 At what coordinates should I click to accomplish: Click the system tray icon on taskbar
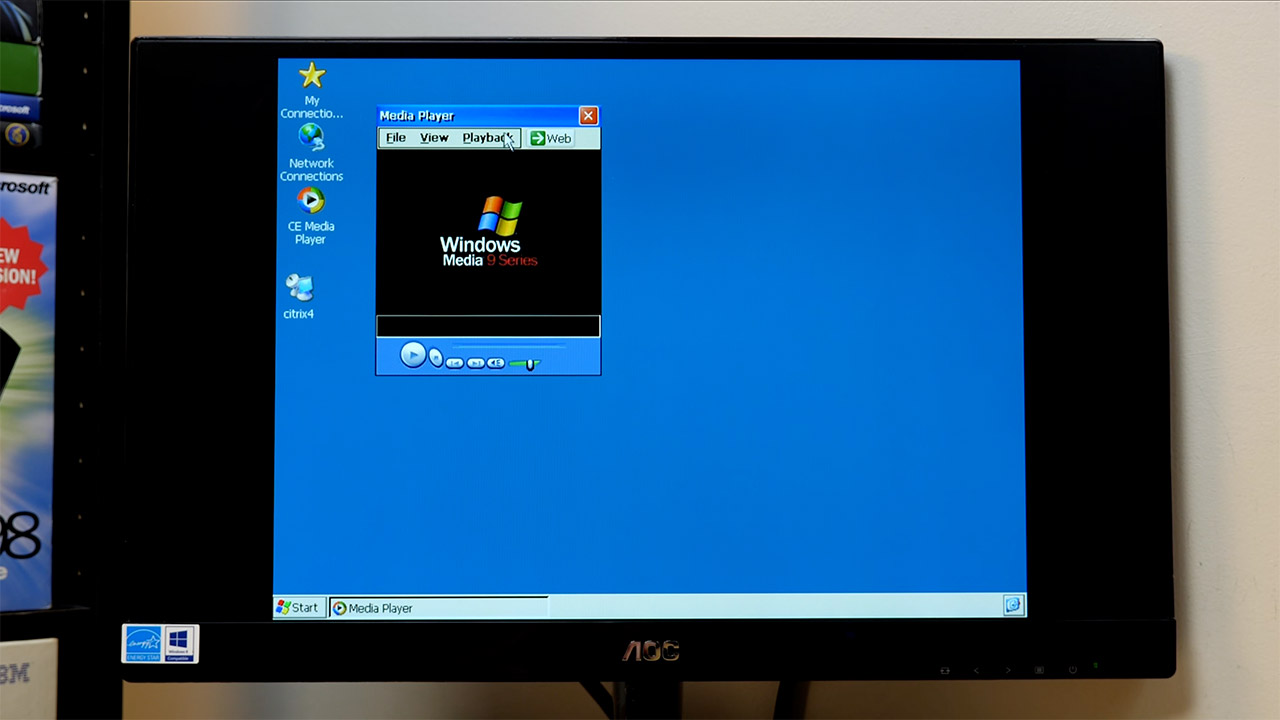tap(1013, 605)
